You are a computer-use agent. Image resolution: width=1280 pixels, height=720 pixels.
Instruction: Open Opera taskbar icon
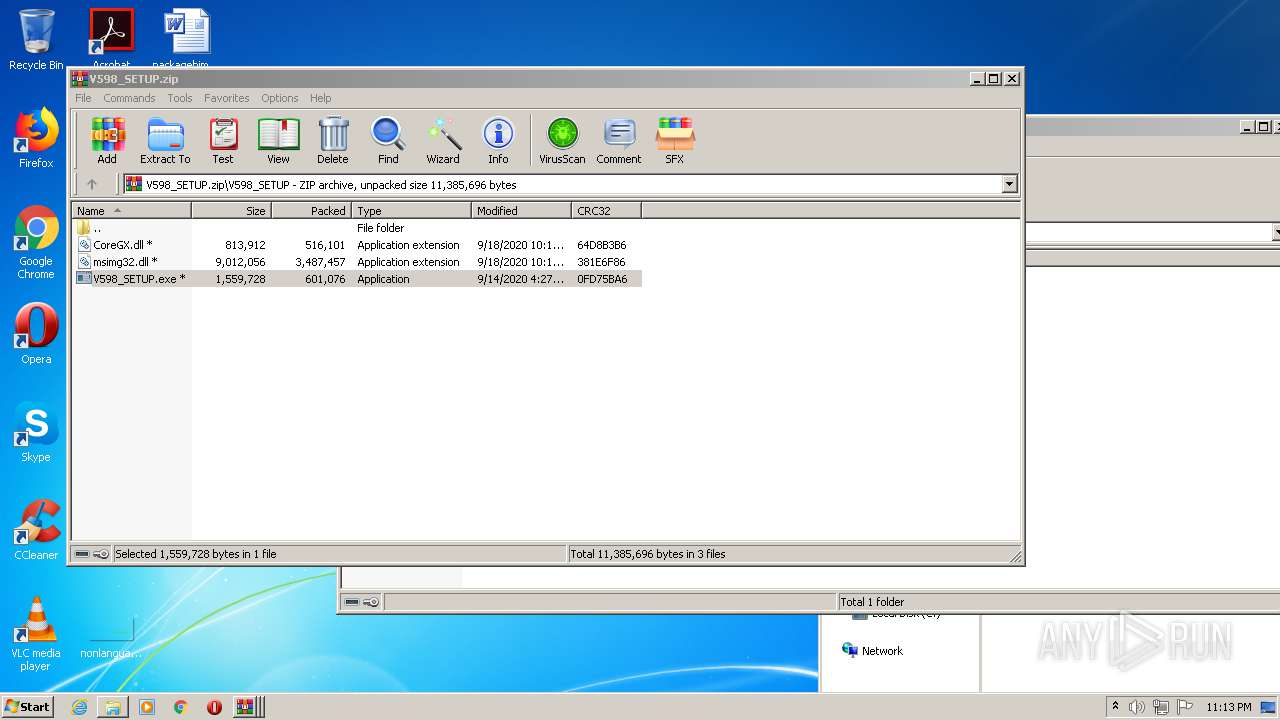[214, 707]
